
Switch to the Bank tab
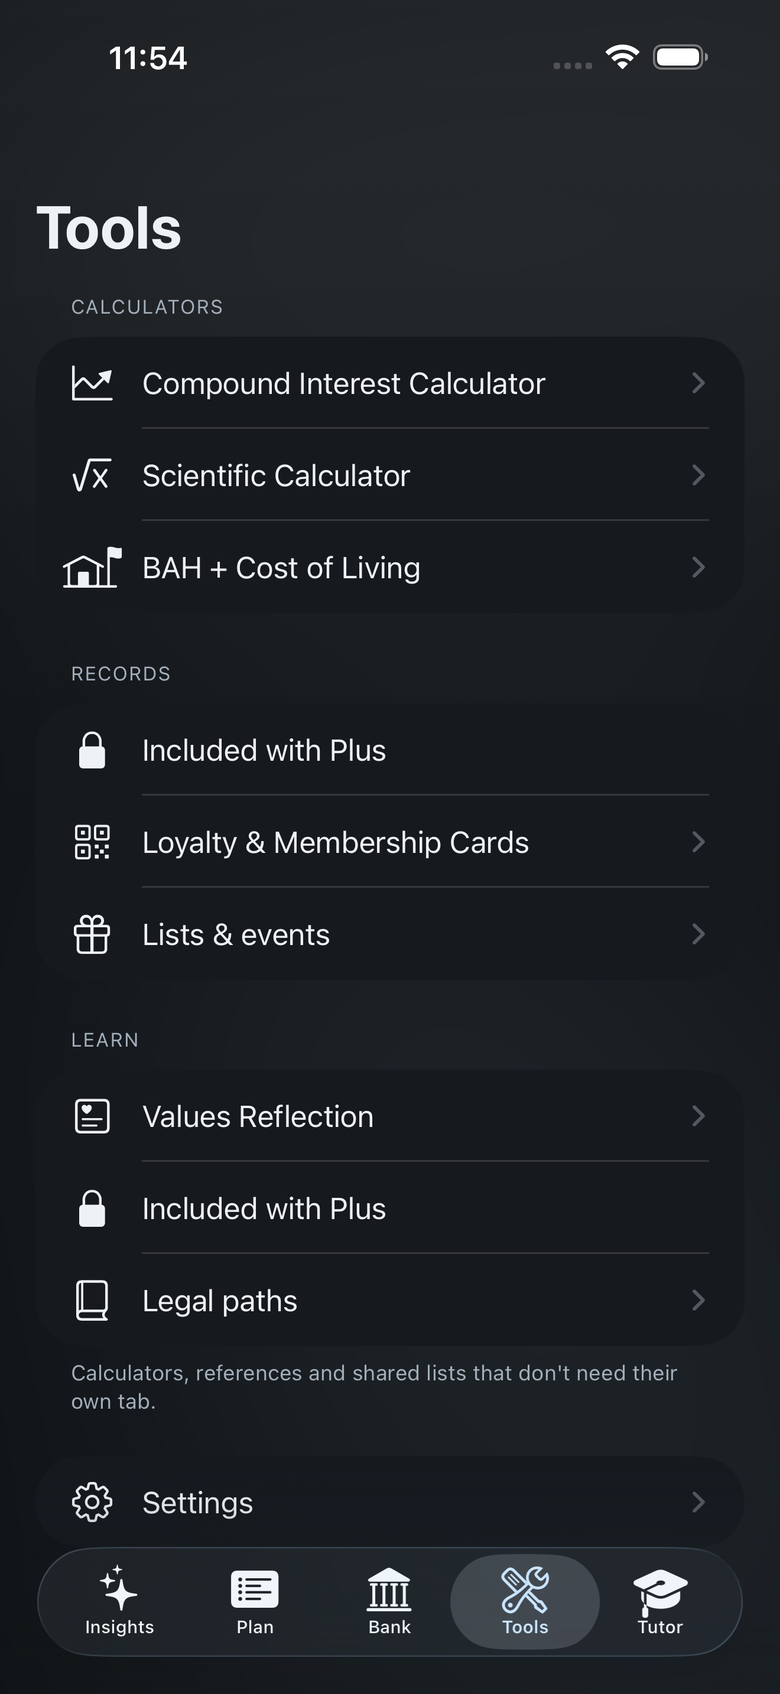tap(390, 1601)
